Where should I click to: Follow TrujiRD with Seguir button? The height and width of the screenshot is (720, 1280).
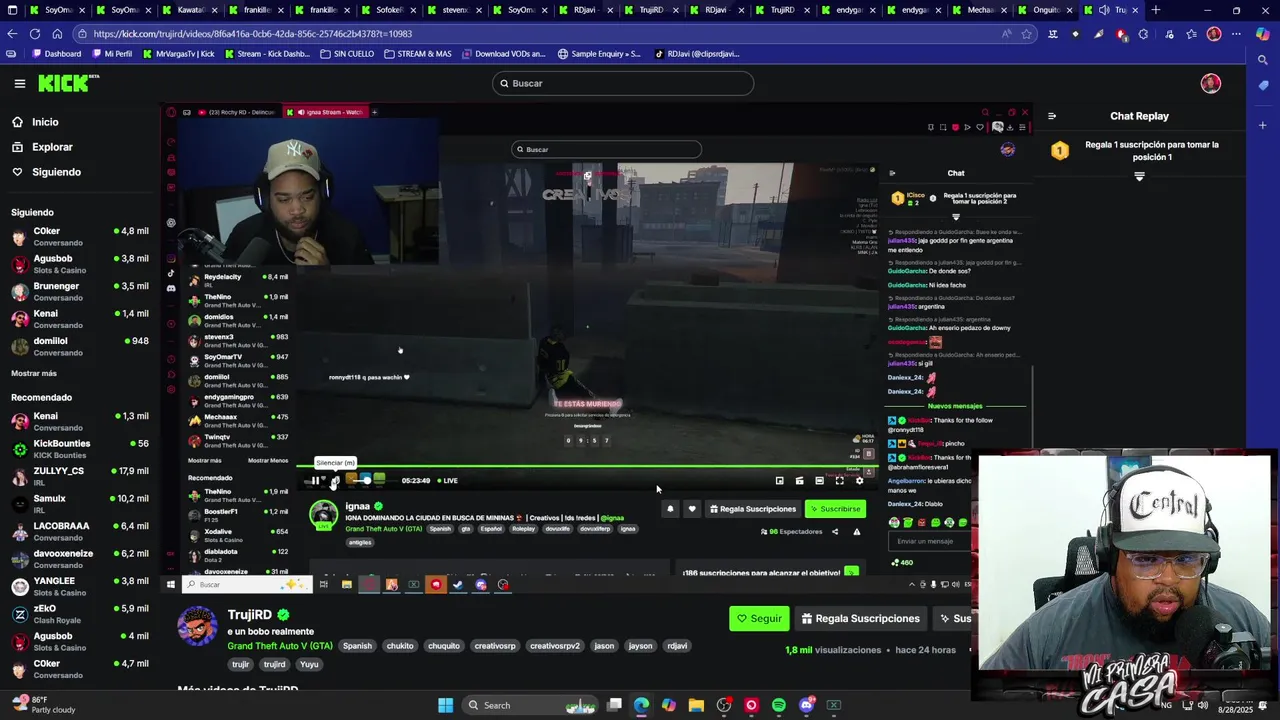[x=759, y=618]
